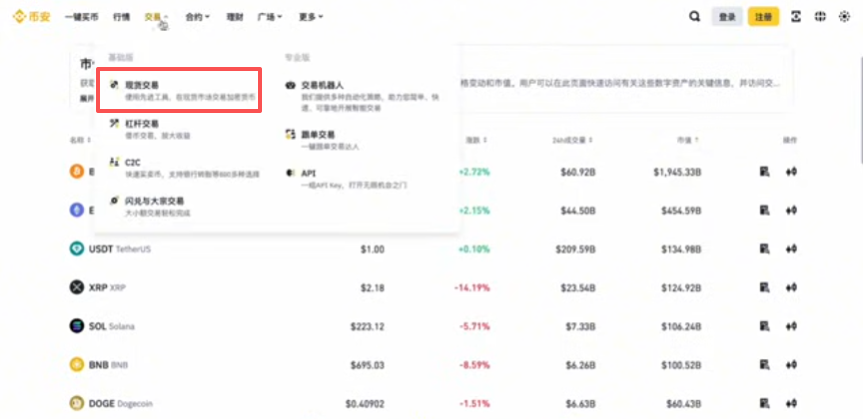
Task: Click the 闪兑与大宗交易 entry icon
Action: [x=114, y=200]
